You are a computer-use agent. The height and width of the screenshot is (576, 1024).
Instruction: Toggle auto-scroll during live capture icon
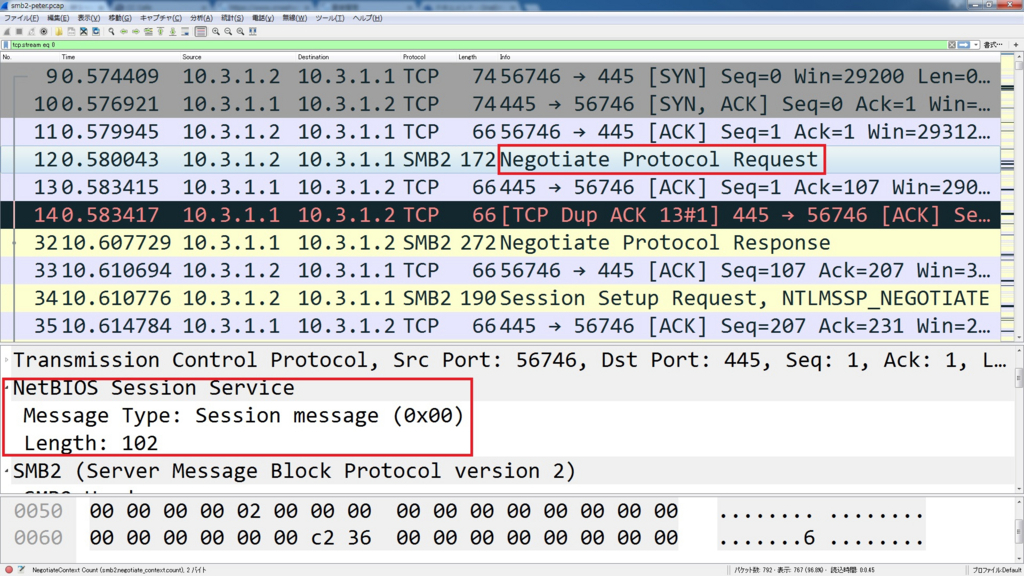click(185, 31)
